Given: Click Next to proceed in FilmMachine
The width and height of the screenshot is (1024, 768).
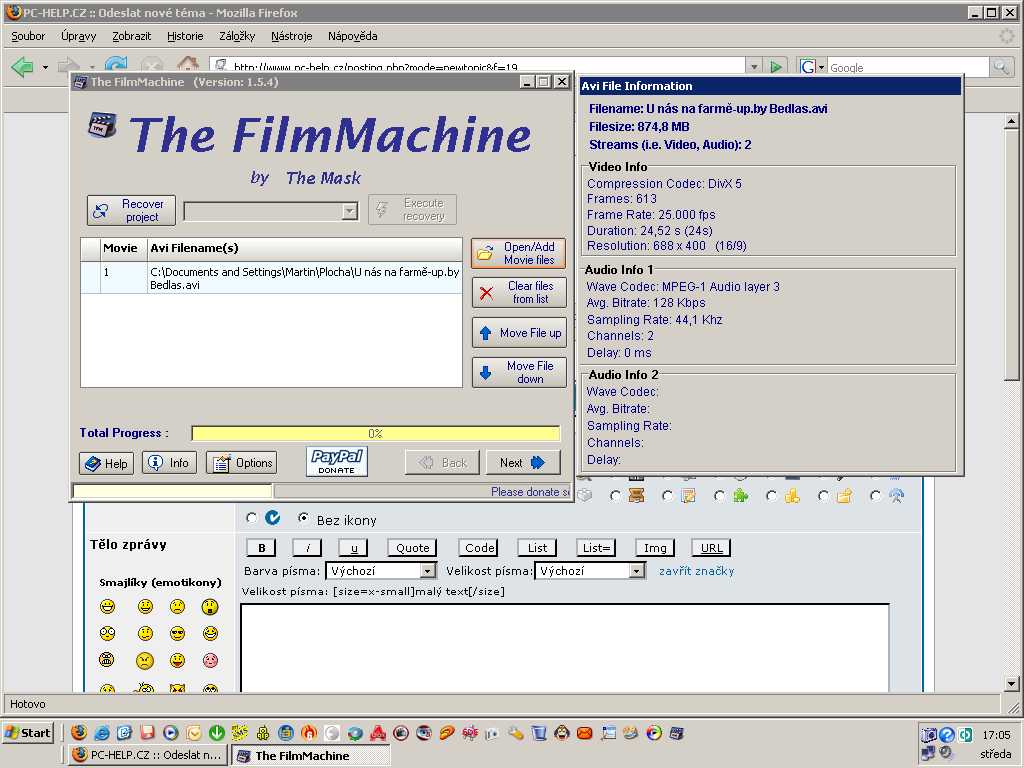Looking at the screenshot, I should pyautogui.click(x=522, y=463).
